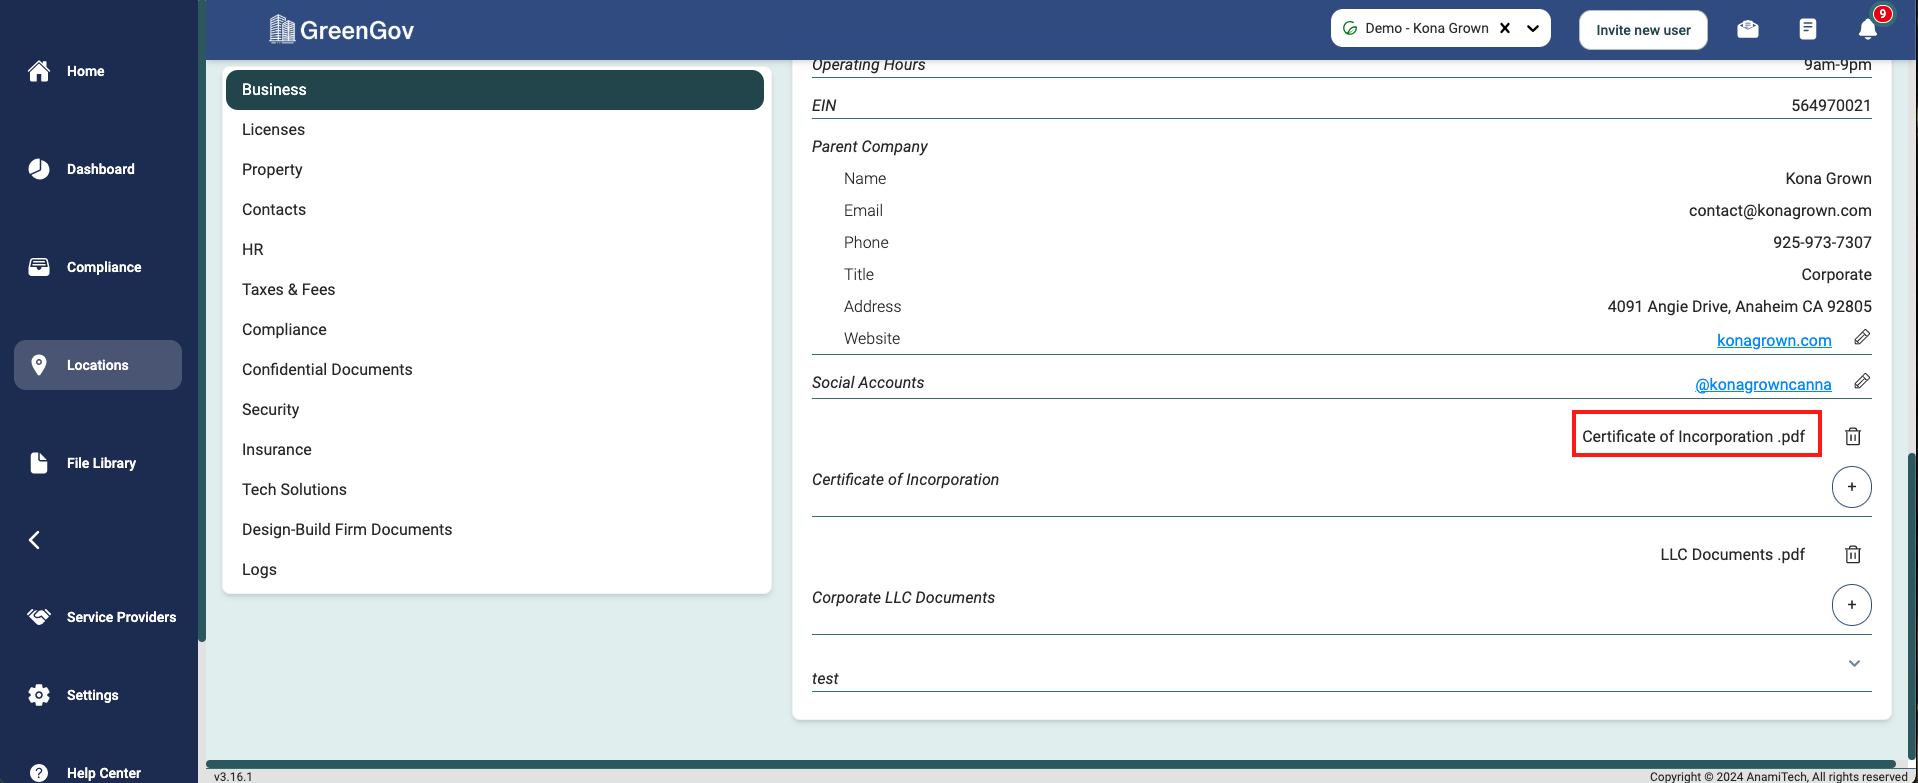Select the Licenses menu item
The image size is (1918, 783).
[x=273, y=130]
